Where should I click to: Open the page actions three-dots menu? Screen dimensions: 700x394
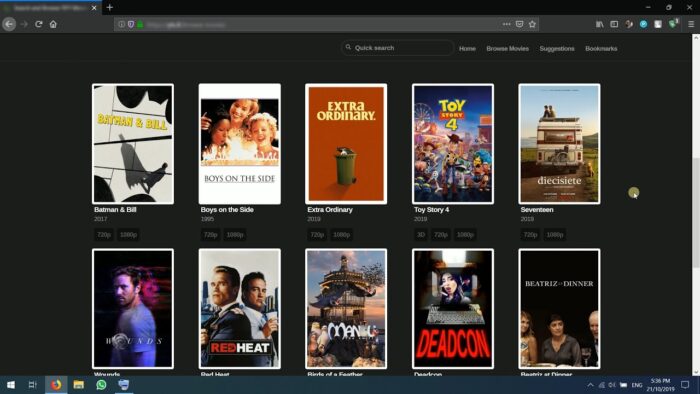point(506,24)
